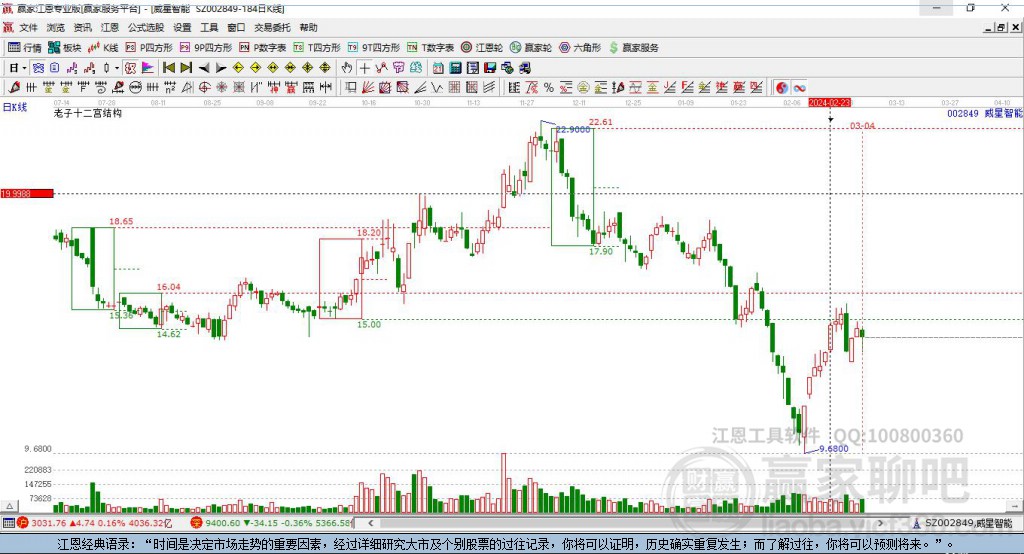Viewport: 1024px width, 554px height.
Task: Click the horizontal scrollbar left arrow
Action: click(370, 523)
